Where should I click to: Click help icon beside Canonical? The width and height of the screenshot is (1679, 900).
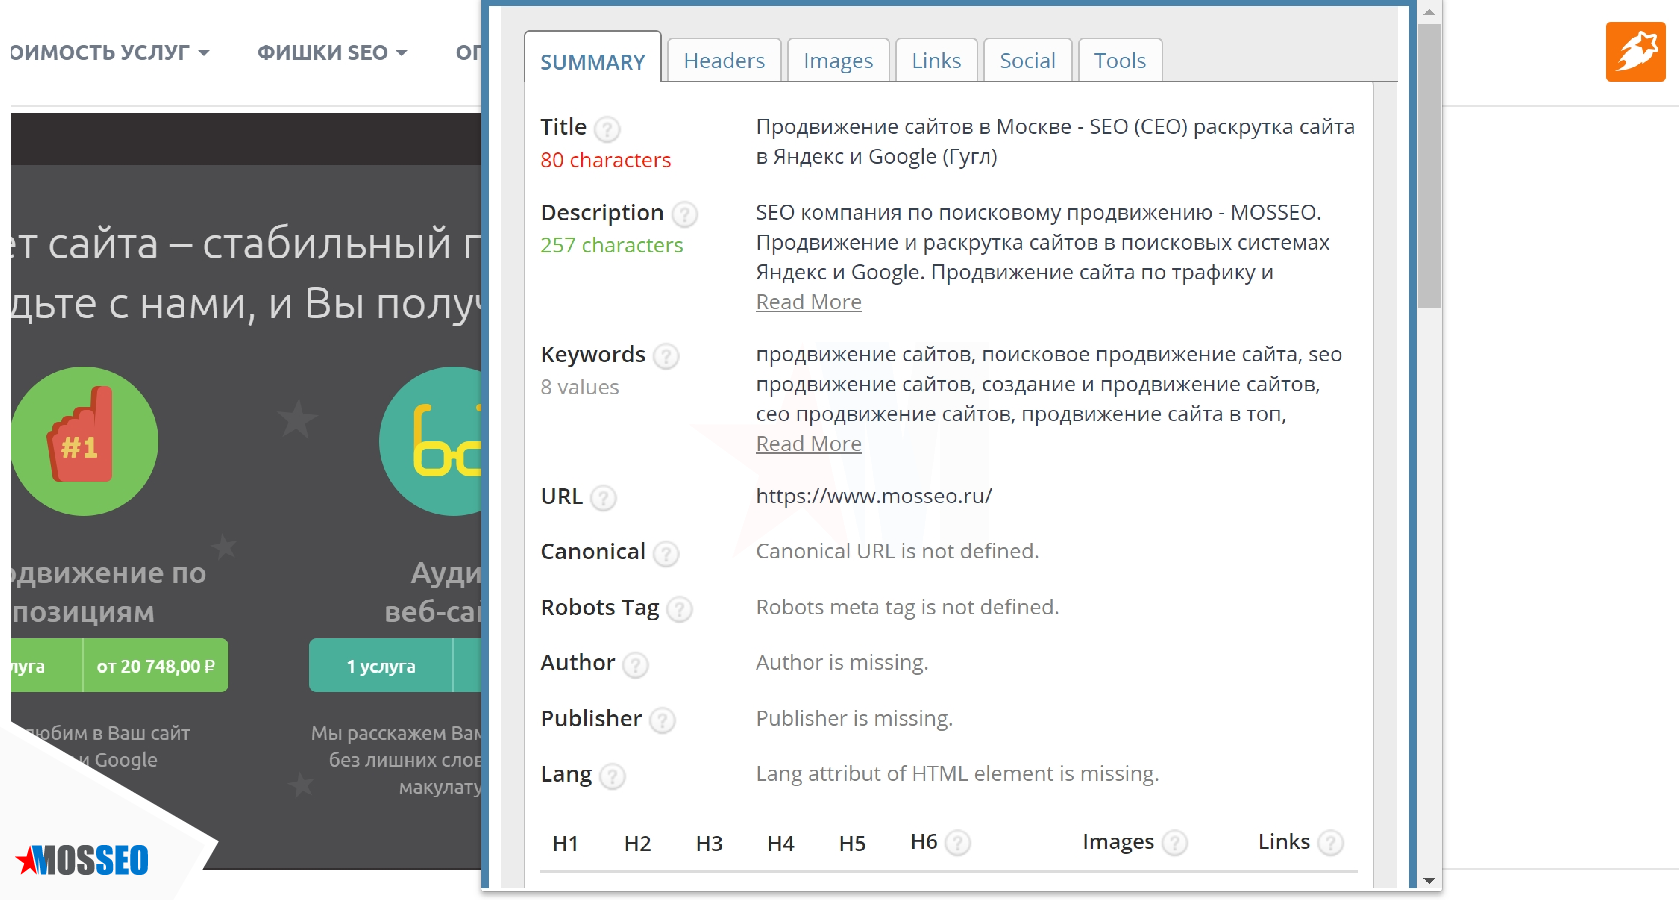tap(666, 553)
